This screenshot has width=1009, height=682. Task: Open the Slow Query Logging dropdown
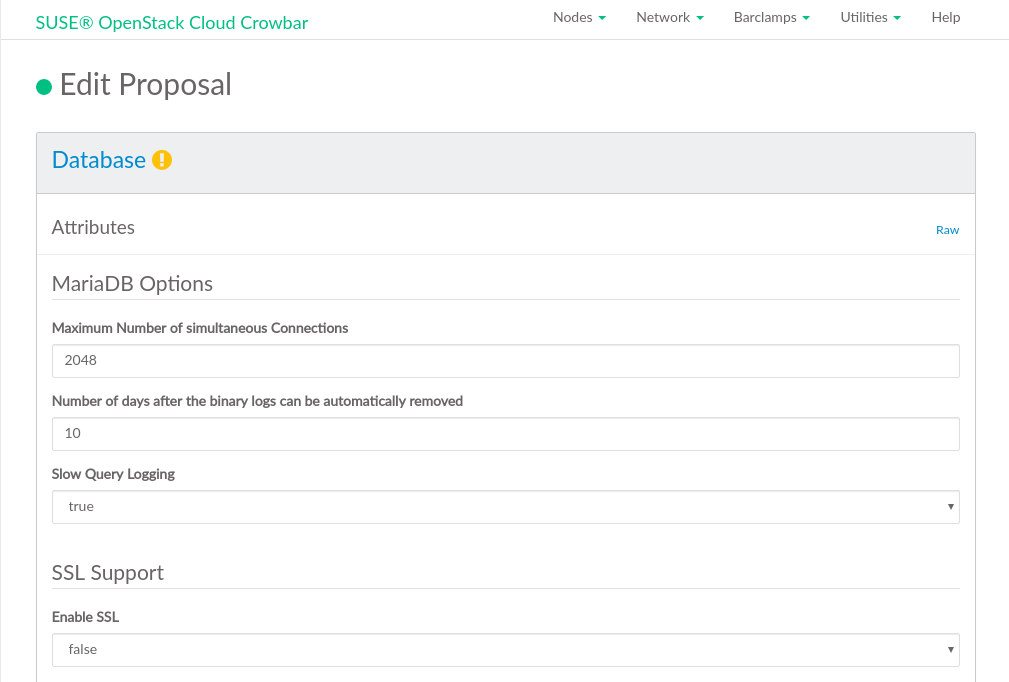tap(505, 507)
